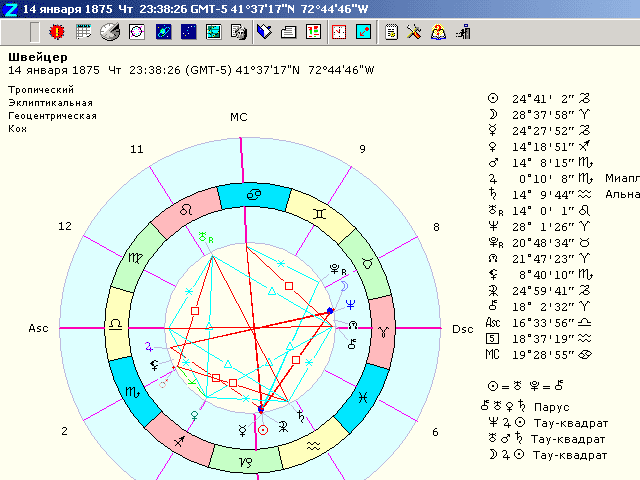This screenshot has width=640, height=480.
Task: Click house number 6 label
Action: tap(436, 432)
